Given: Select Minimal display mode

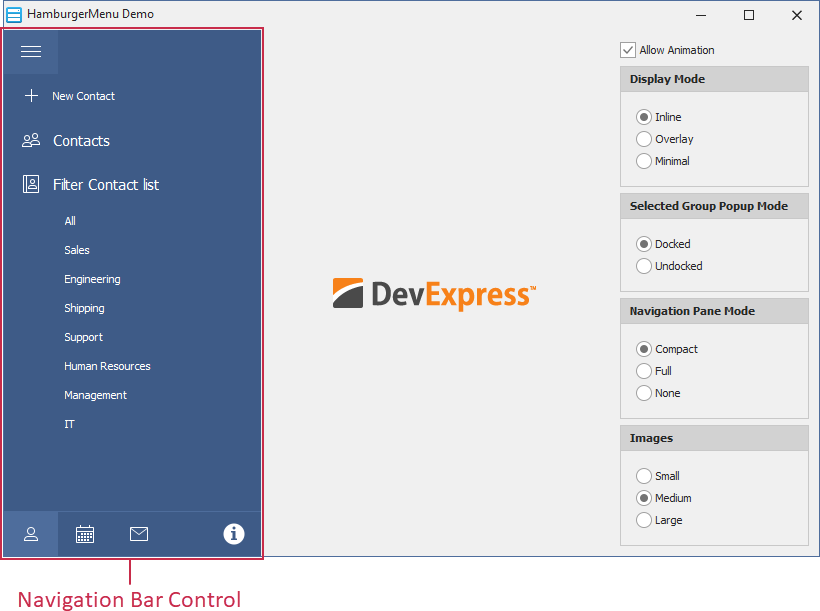Looking at the screenshot, I should [644, 161].
